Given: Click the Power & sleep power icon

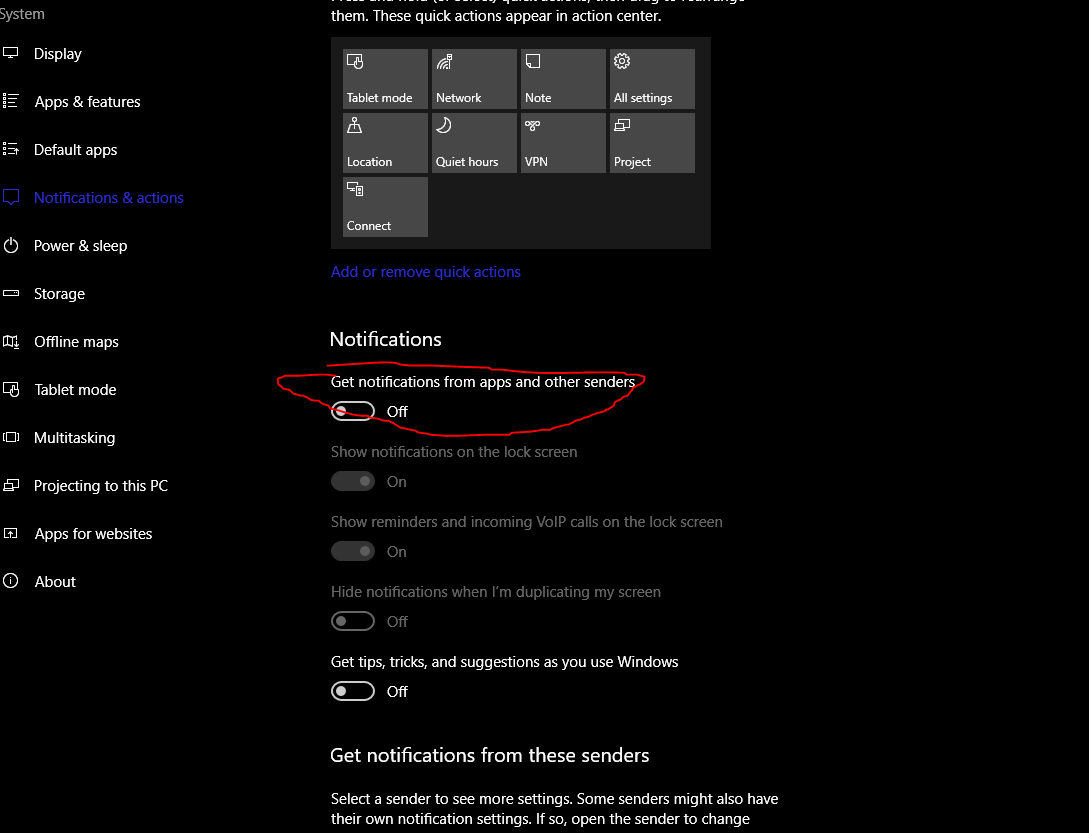Looking at the screenshot, I should point(10,245).
